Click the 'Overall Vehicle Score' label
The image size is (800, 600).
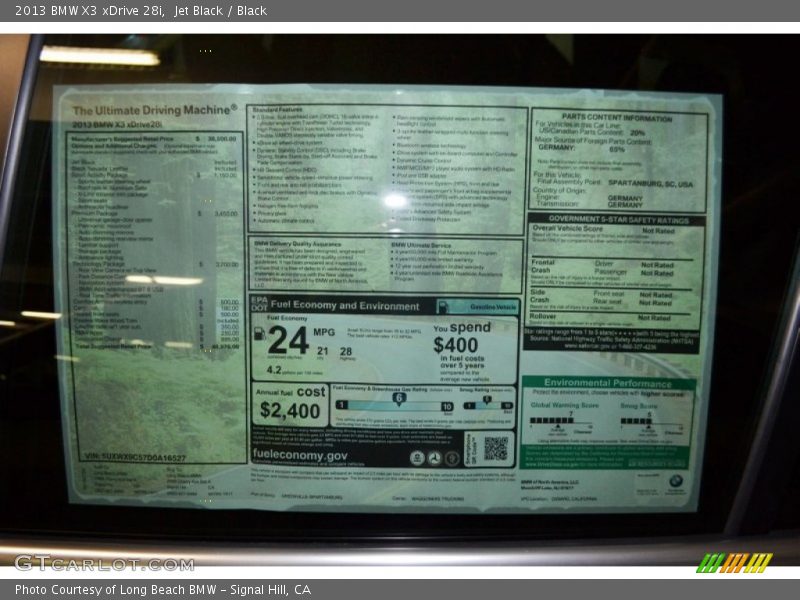pos(567,229)
